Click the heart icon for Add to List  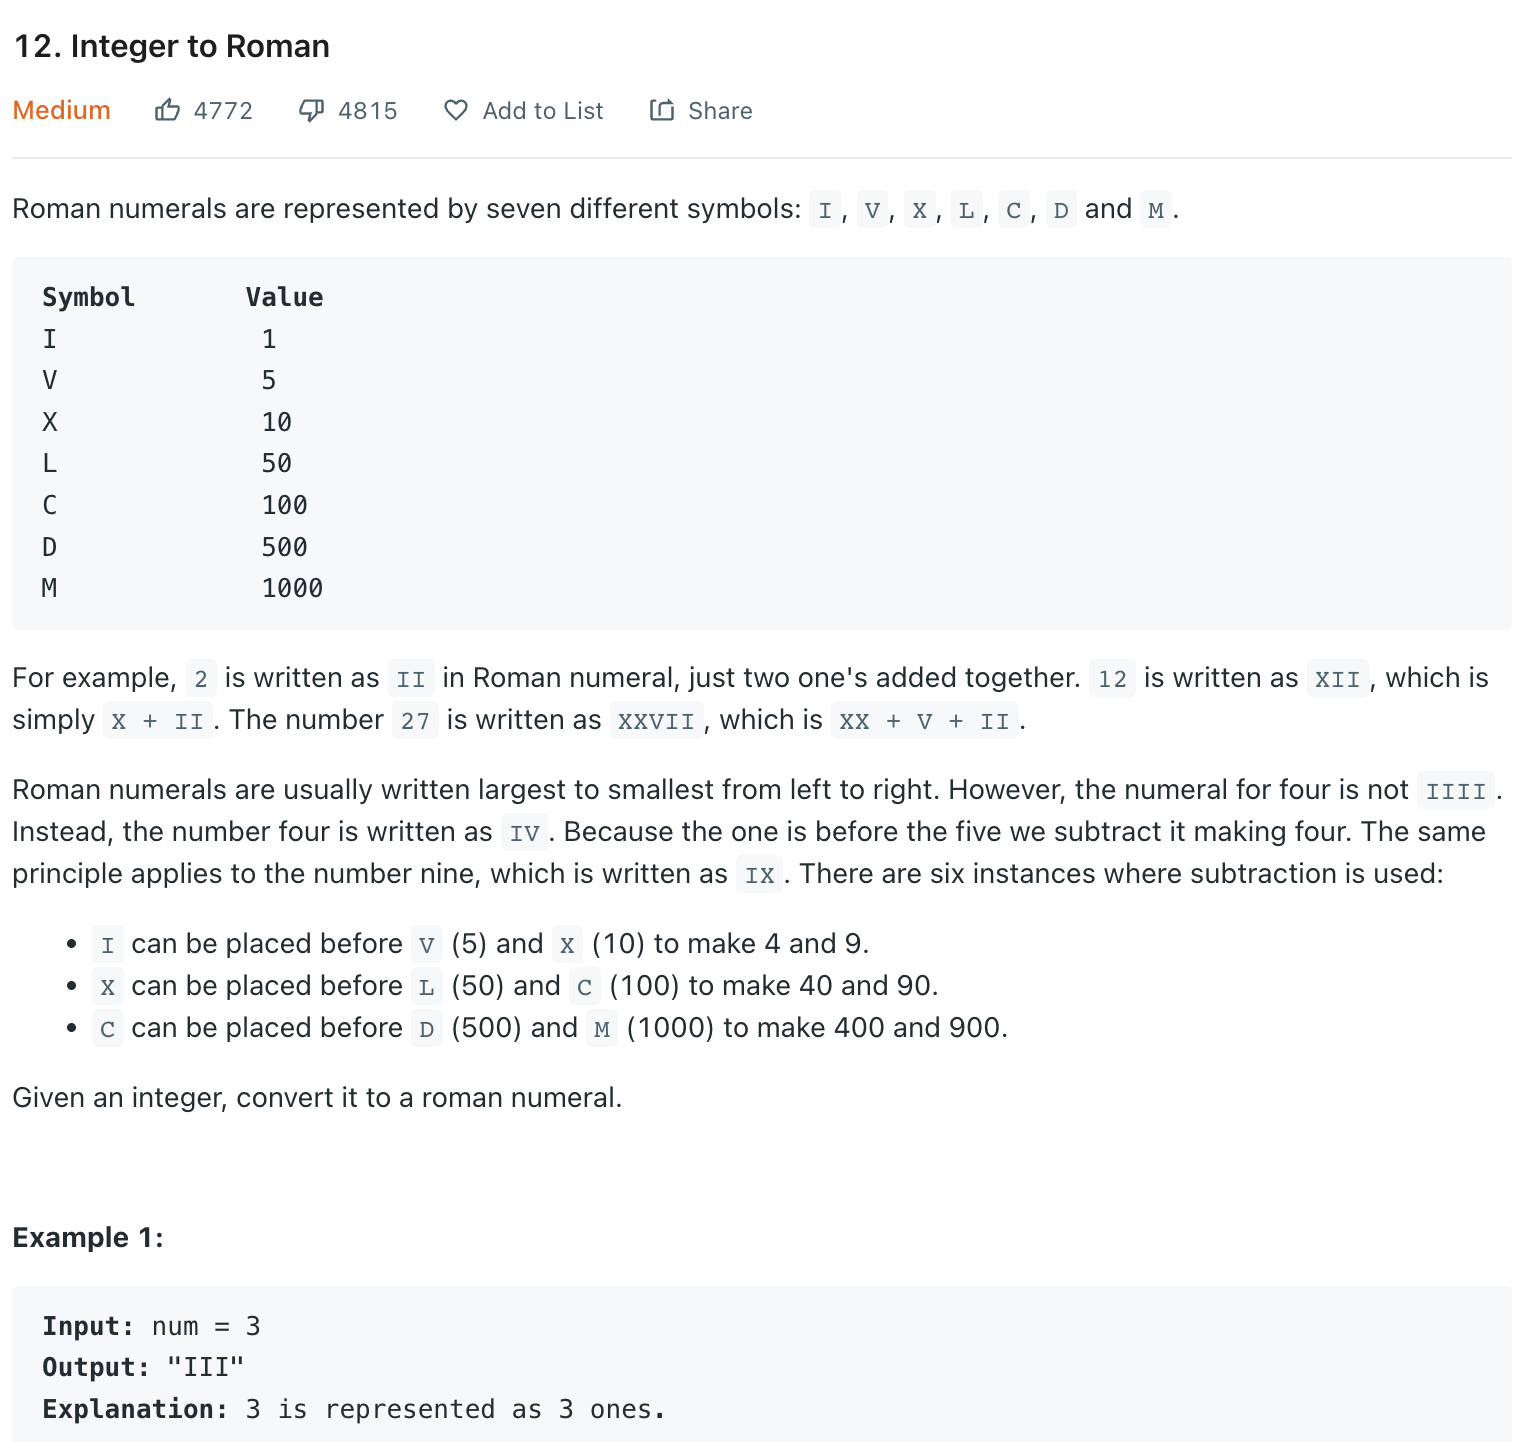coord(456,110)
